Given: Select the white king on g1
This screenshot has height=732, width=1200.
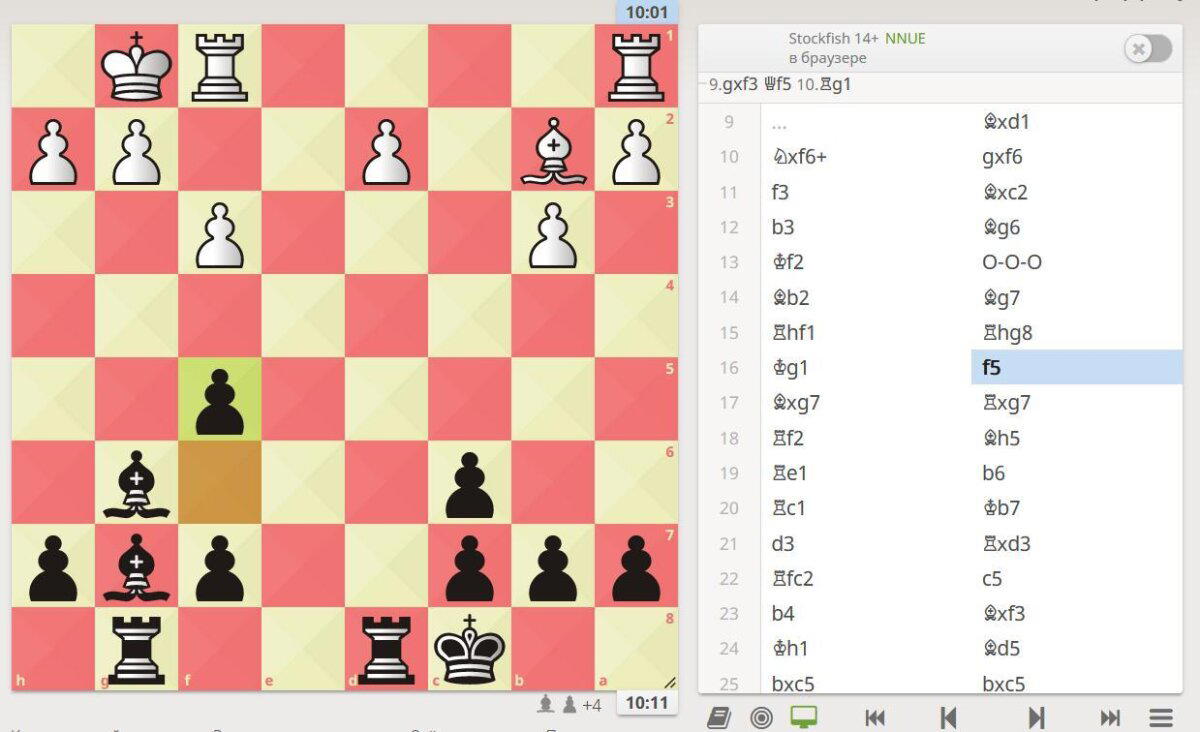Looking at the screenshot, I should pyautogui.click(x=136, y=66).
